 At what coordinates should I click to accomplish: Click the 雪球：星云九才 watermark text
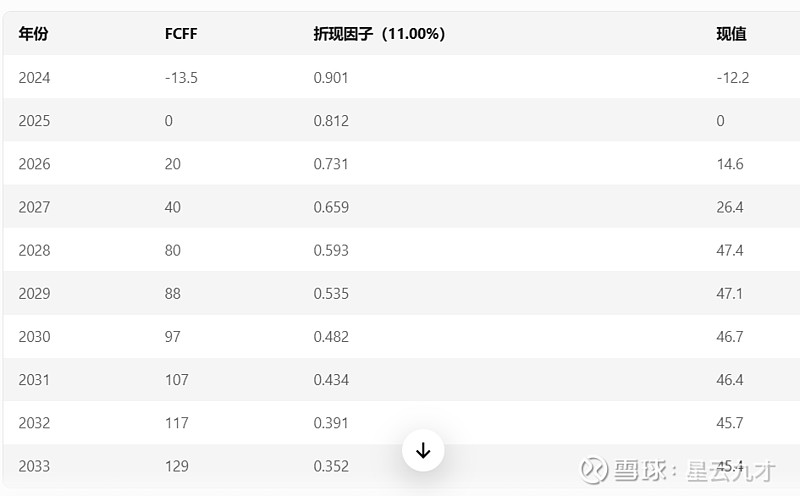tap(694, 470)
